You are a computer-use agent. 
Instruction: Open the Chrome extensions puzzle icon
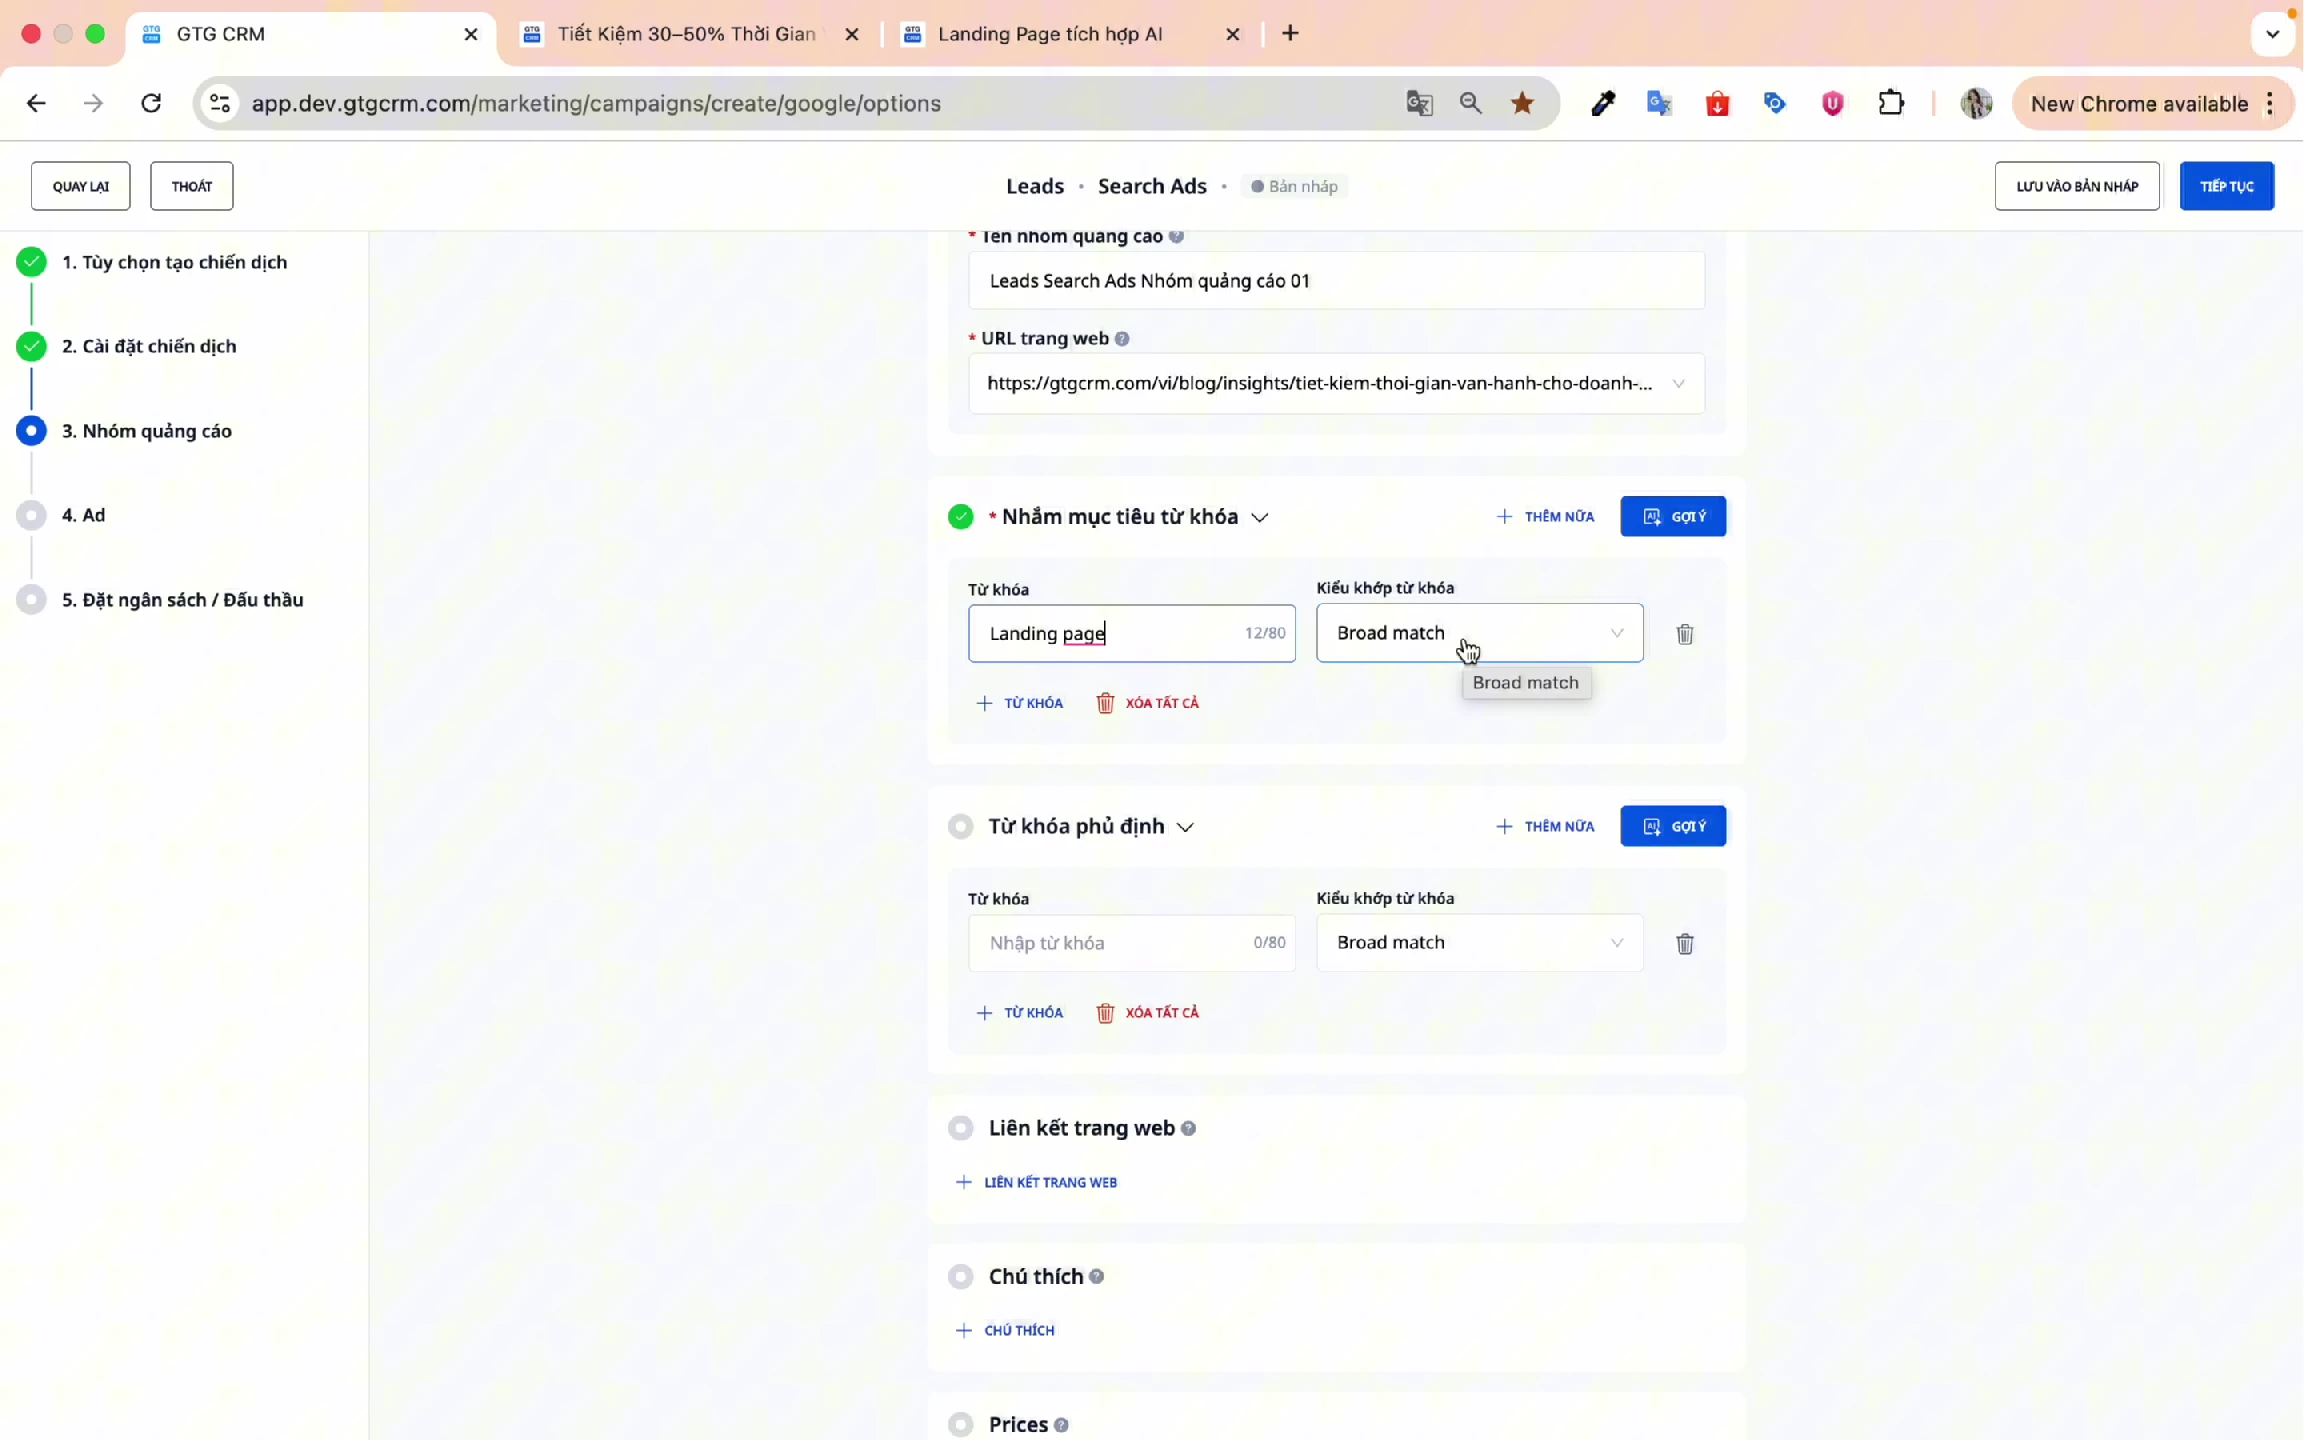click(1890, 103)
